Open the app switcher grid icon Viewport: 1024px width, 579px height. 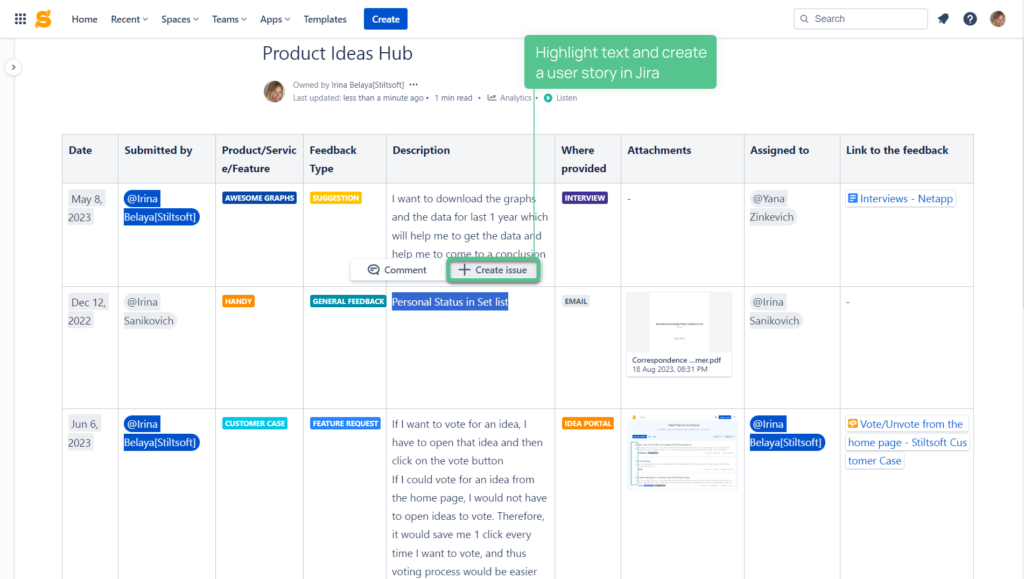(20, 18)
